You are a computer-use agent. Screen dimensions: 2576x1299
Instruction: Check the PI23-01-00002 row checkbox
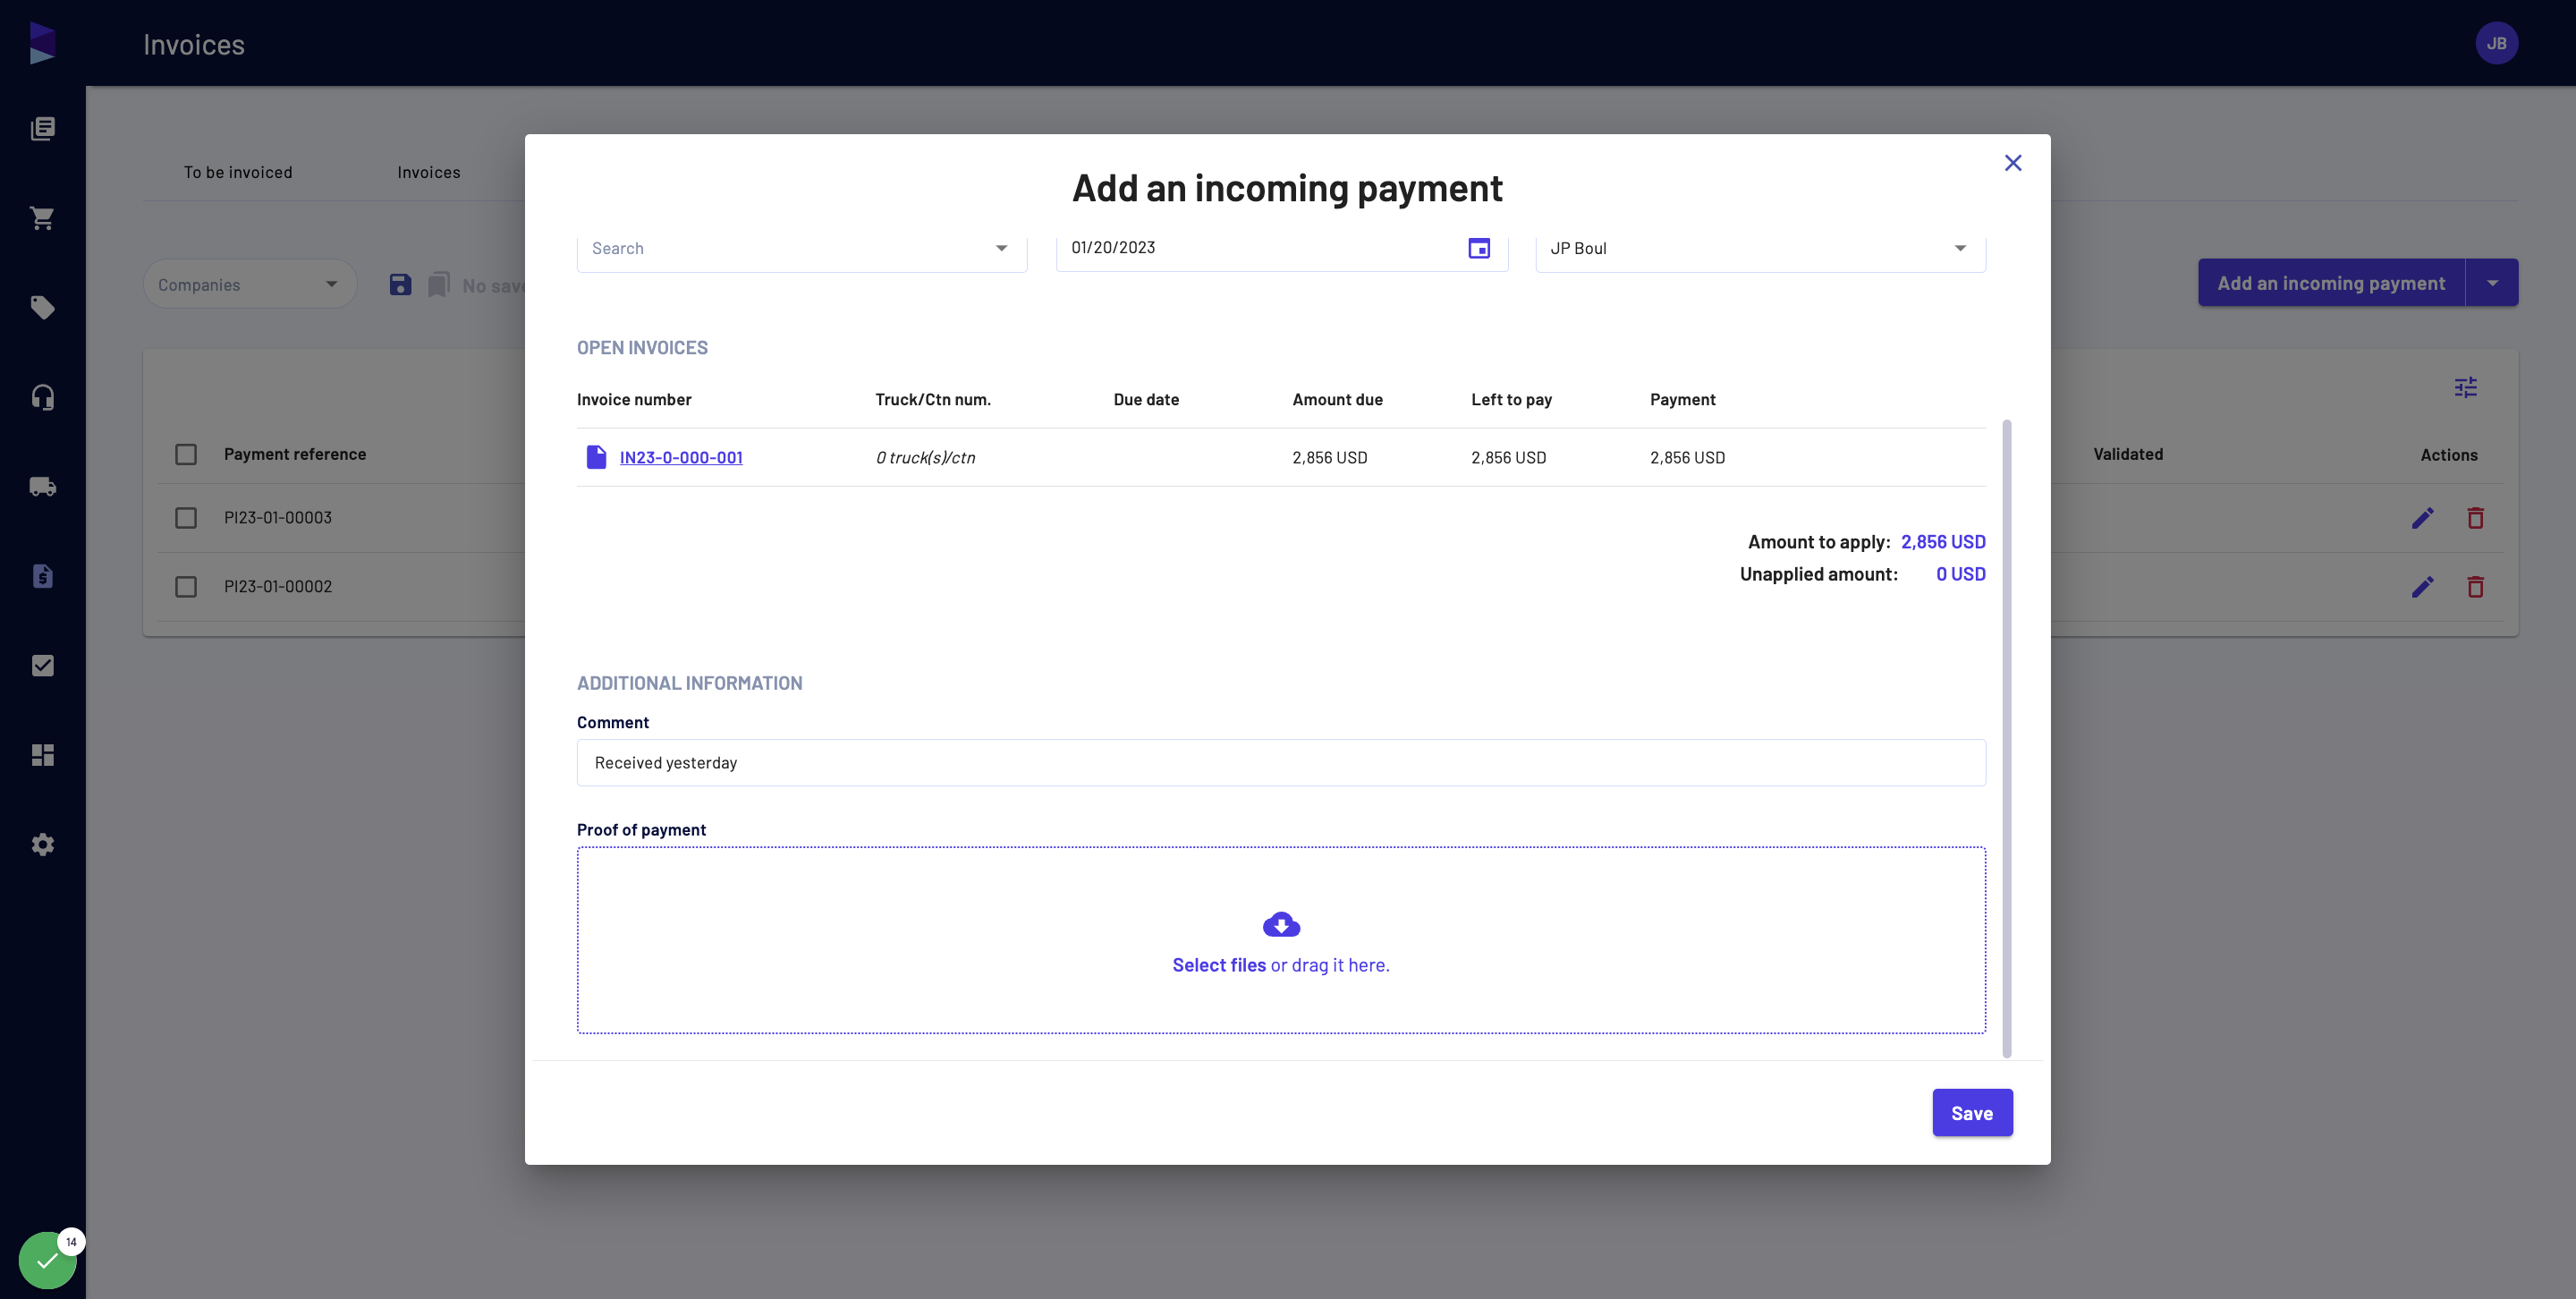click(186, 587)
